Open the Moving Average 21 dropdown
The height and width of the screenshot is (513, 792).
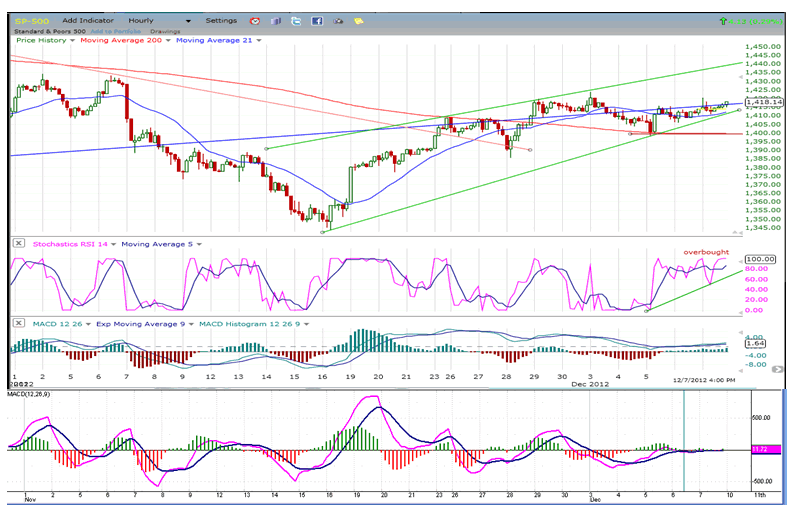coord(260,40)
